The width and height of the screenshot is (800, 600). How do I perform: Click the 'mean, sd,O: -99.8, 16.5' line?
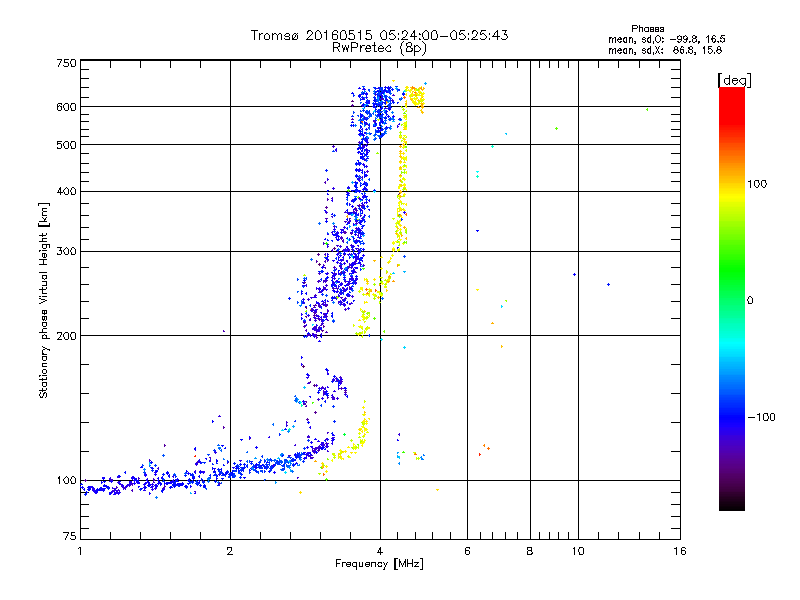click(x=666, y=39)
